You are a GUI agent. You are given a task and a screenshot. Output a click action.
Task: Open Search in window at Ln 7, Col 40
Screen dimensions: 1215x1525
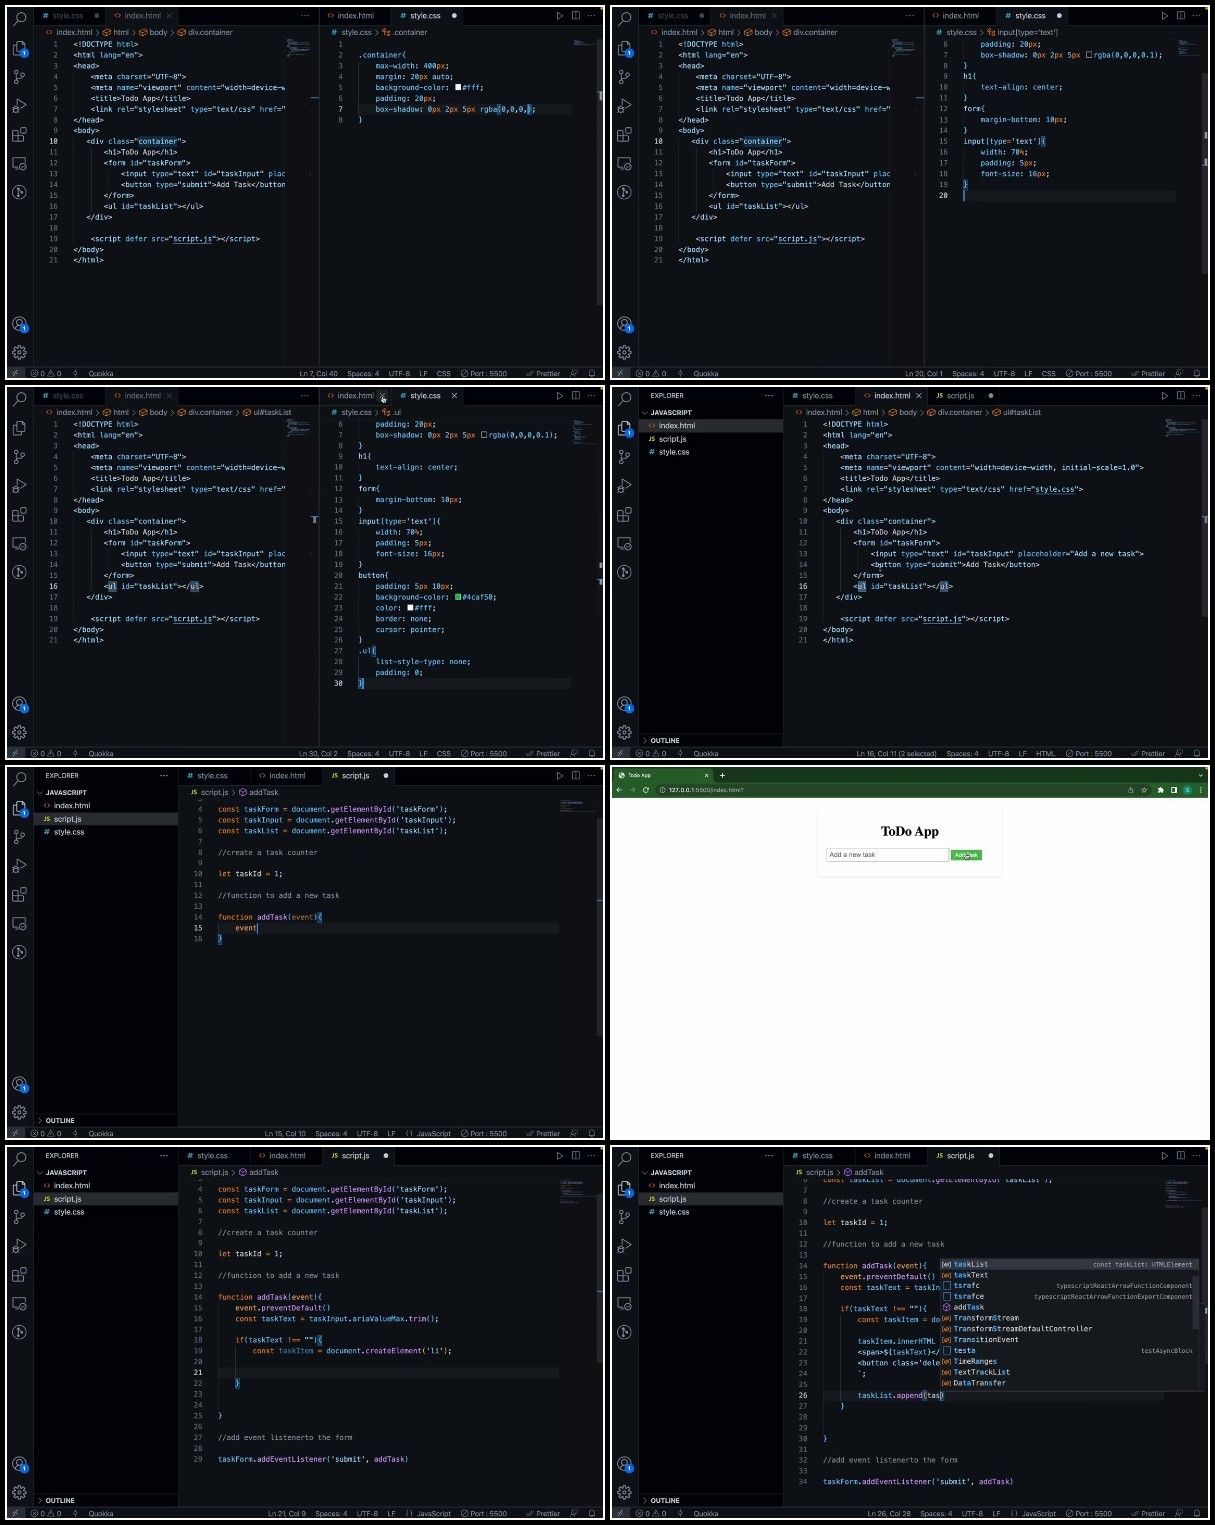tap(19, 18)
